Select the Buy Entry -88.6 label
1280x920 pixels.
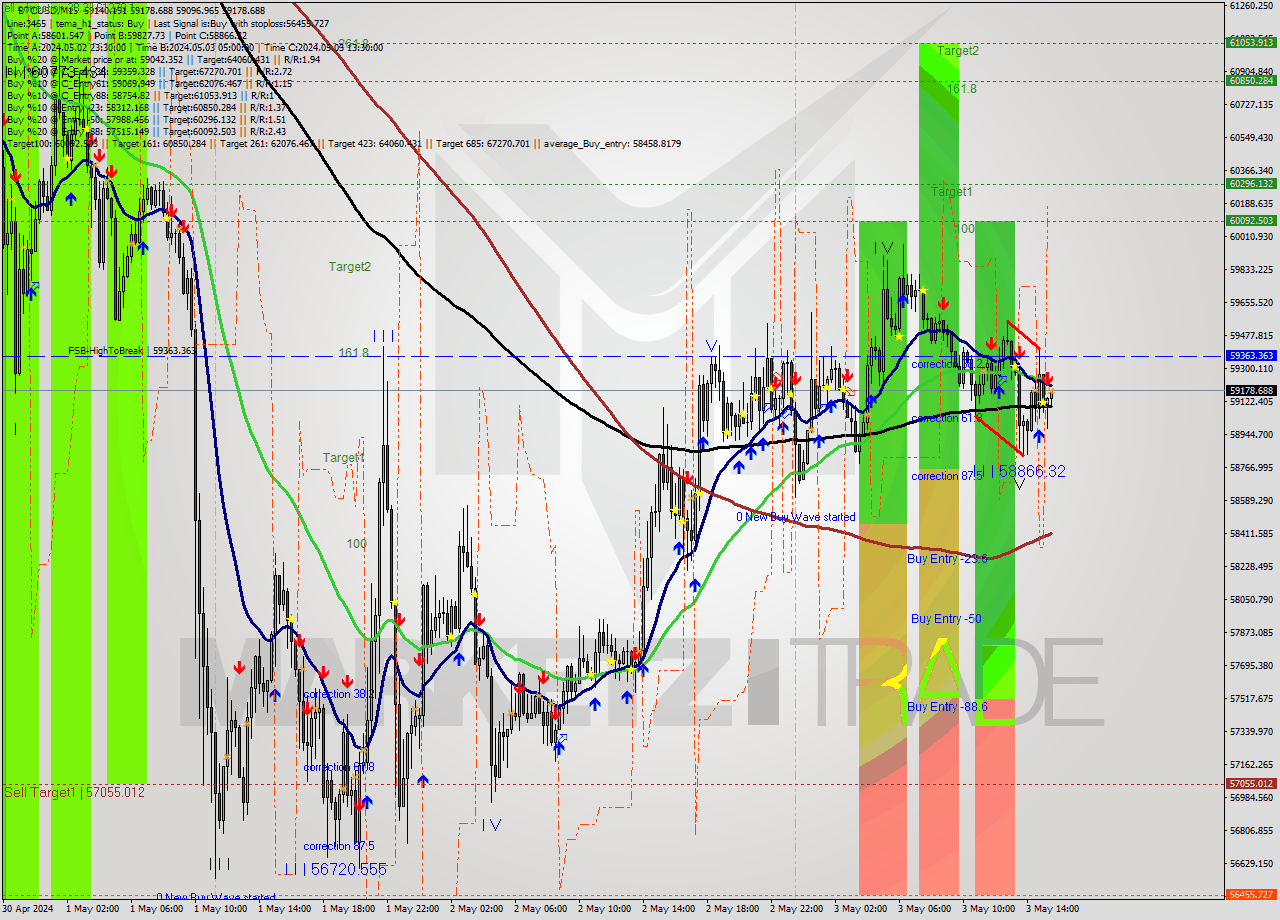point(947,707)
